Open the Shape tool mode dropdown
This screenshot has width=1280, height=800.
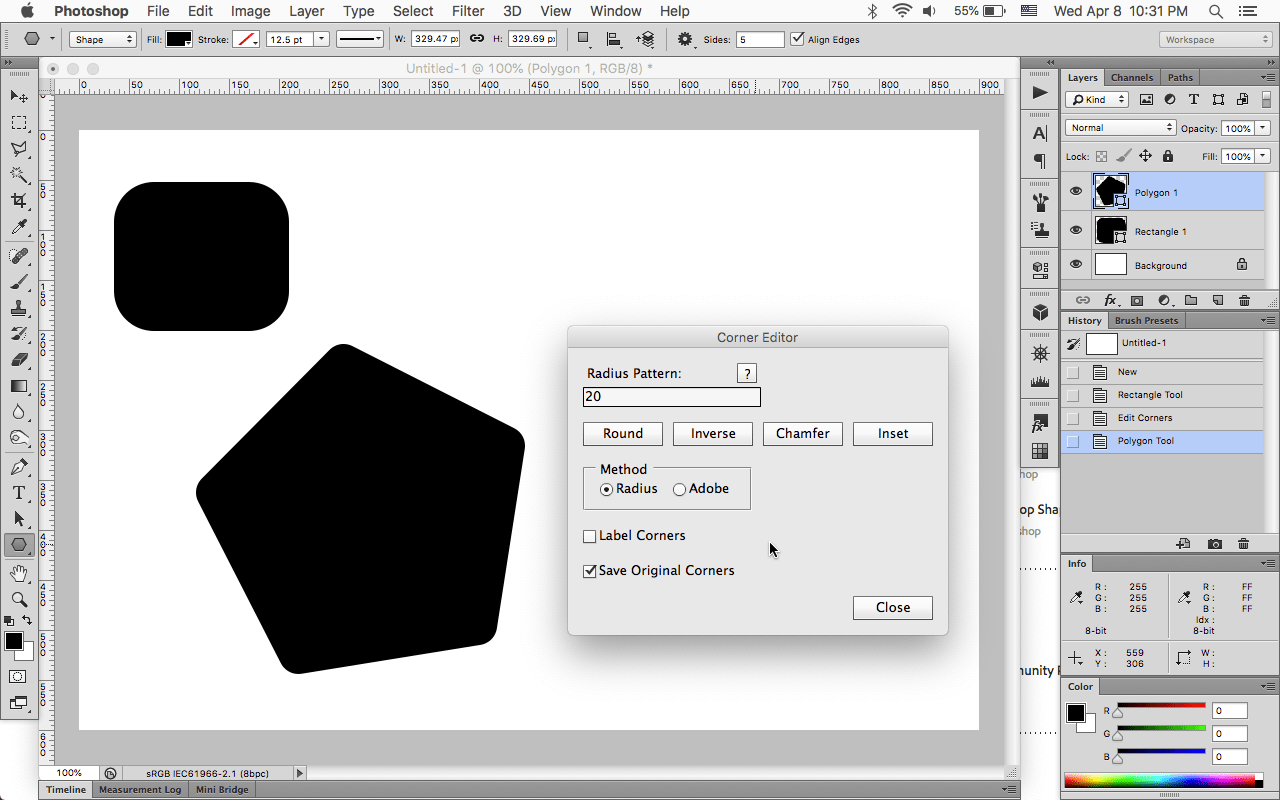tap(102, 38)
